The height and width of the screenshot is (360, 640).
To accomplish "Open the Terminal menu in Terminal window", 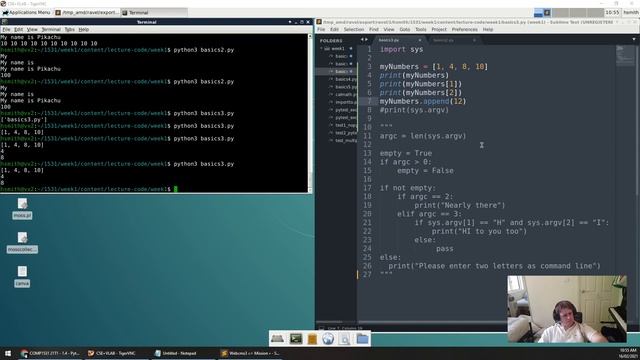I will pos(51,29).
